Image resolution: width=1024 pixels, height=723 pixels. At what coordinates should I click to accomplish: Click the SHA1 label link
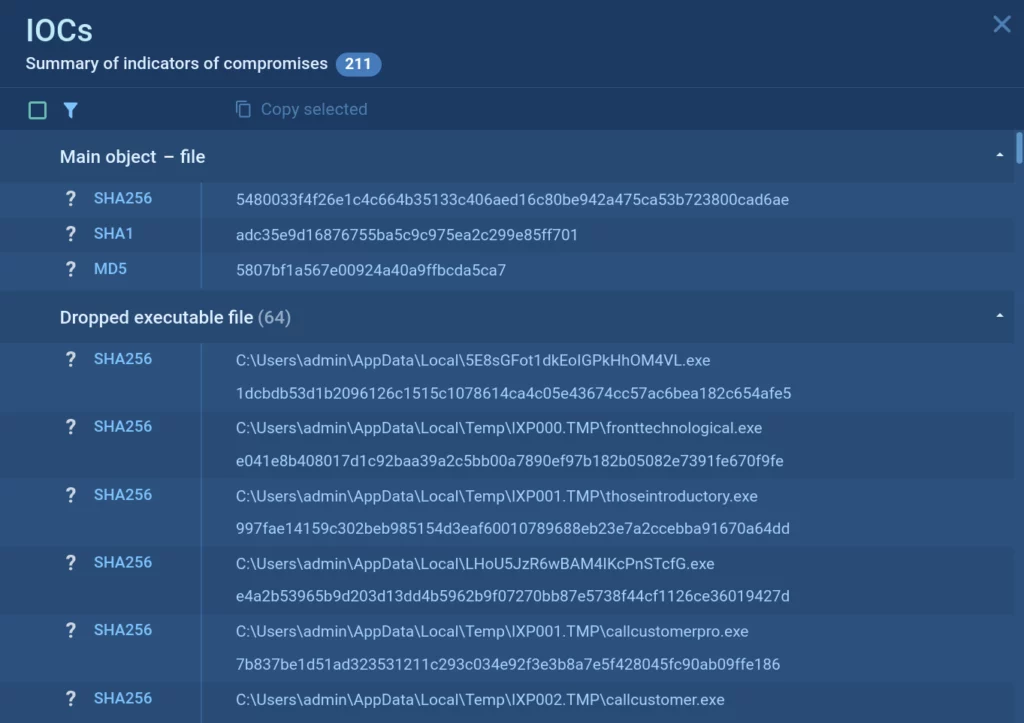point(113,234)
